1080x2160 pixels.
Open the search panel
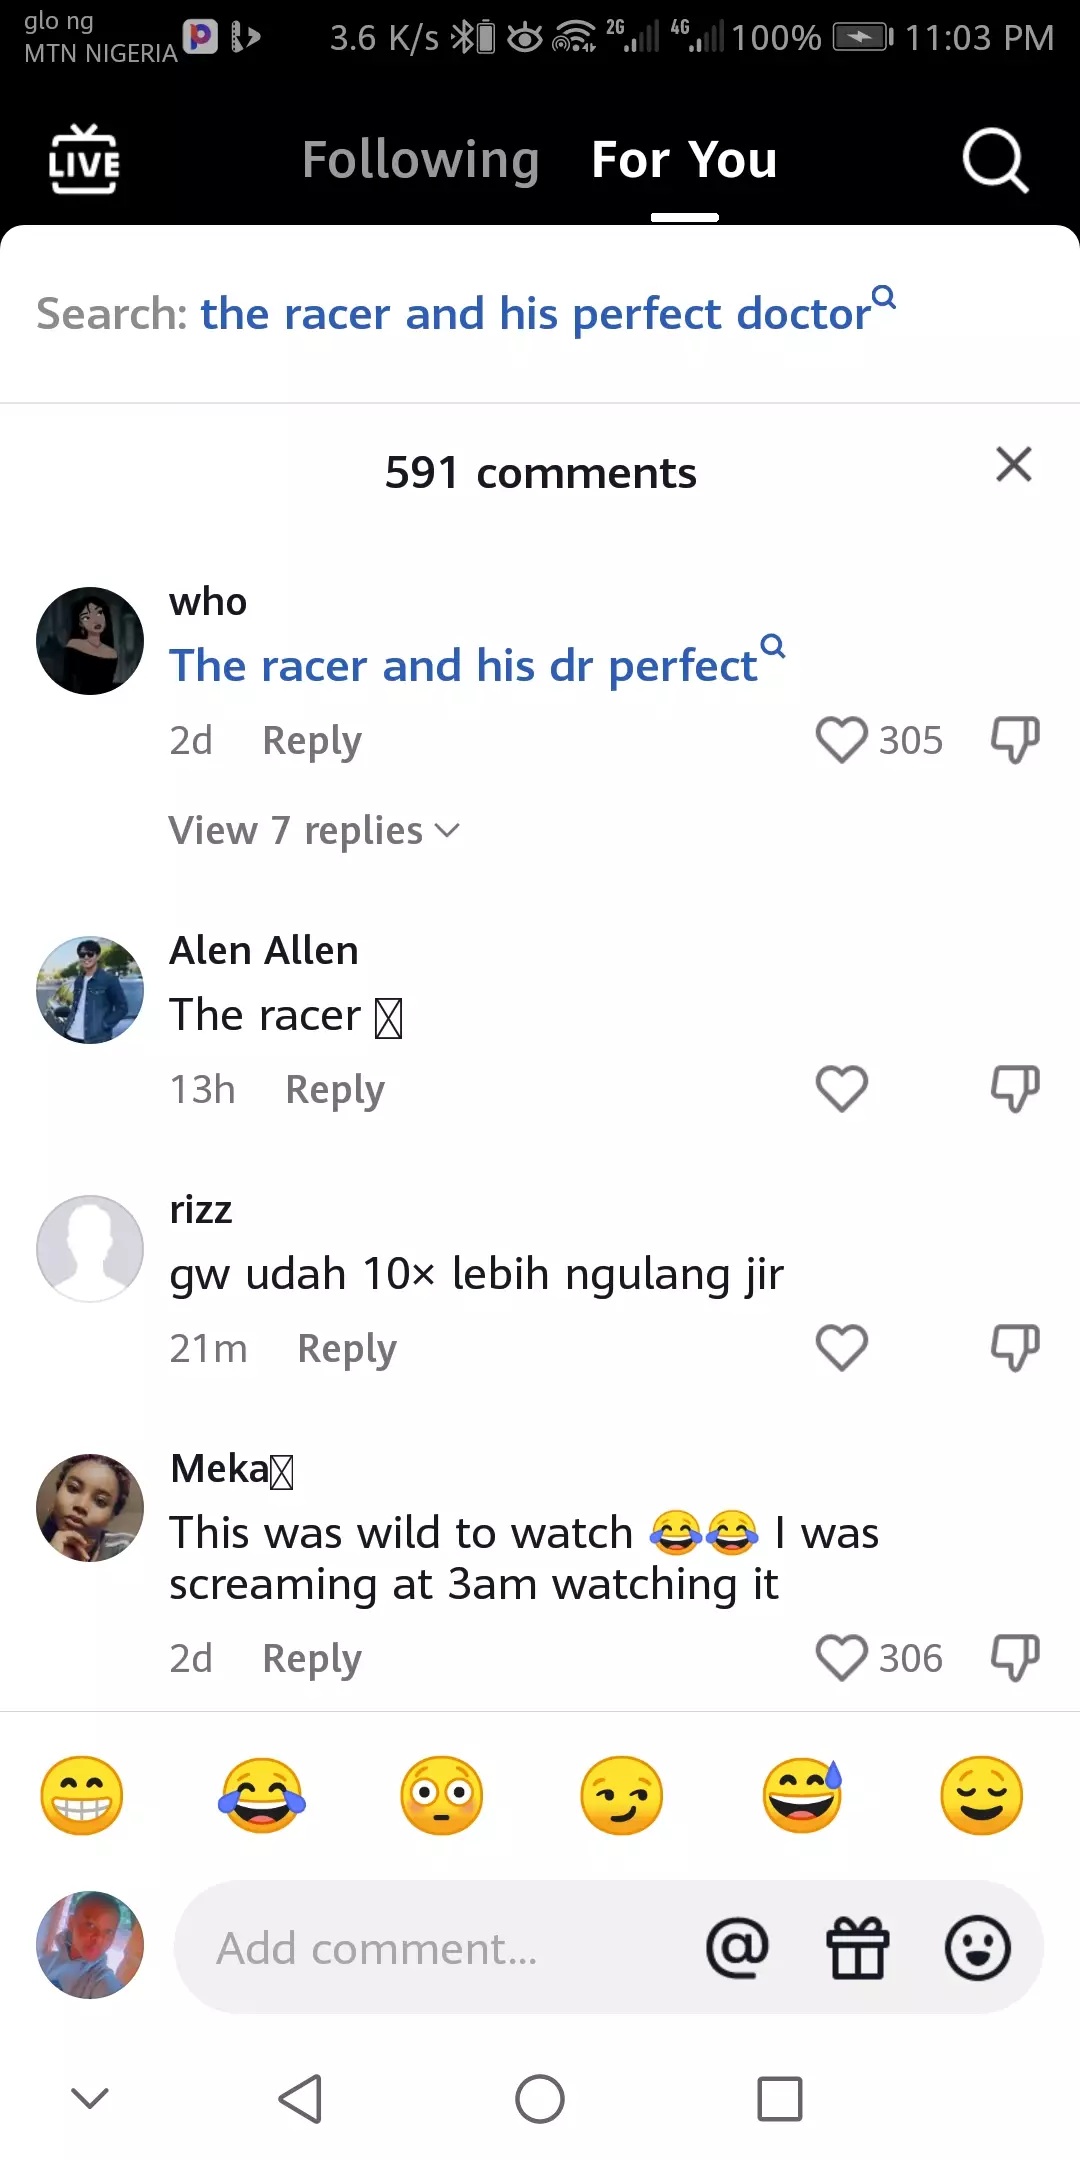[995, 160]
